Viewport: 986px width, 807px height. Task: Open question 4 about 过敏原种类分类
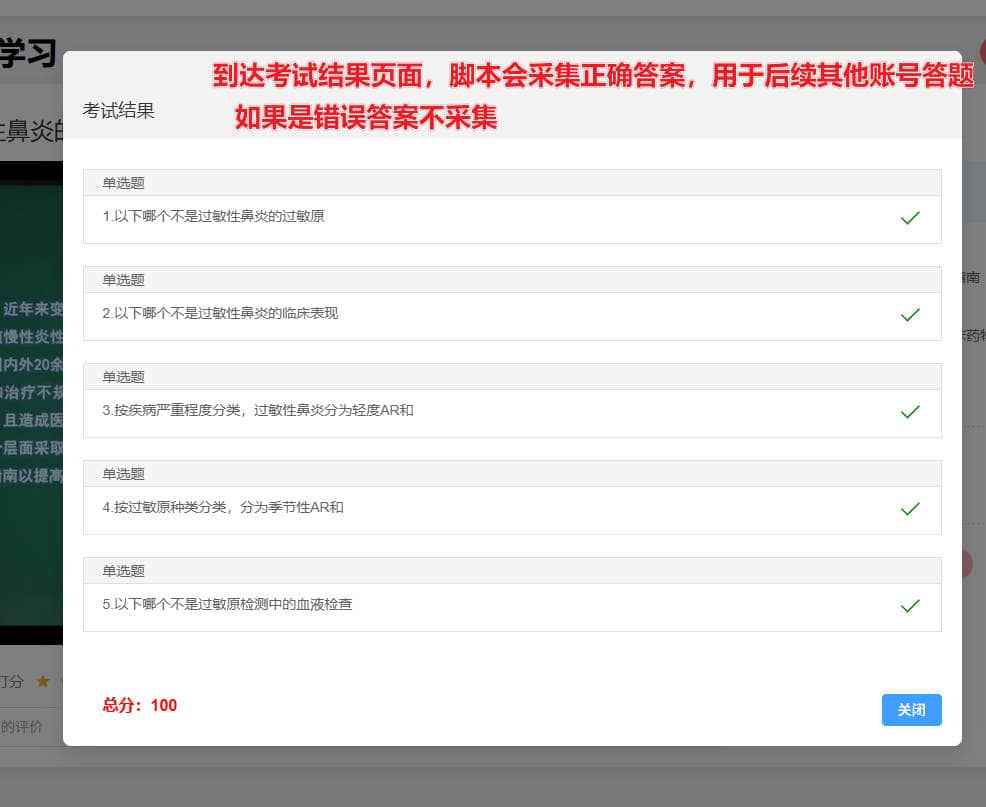222,507
